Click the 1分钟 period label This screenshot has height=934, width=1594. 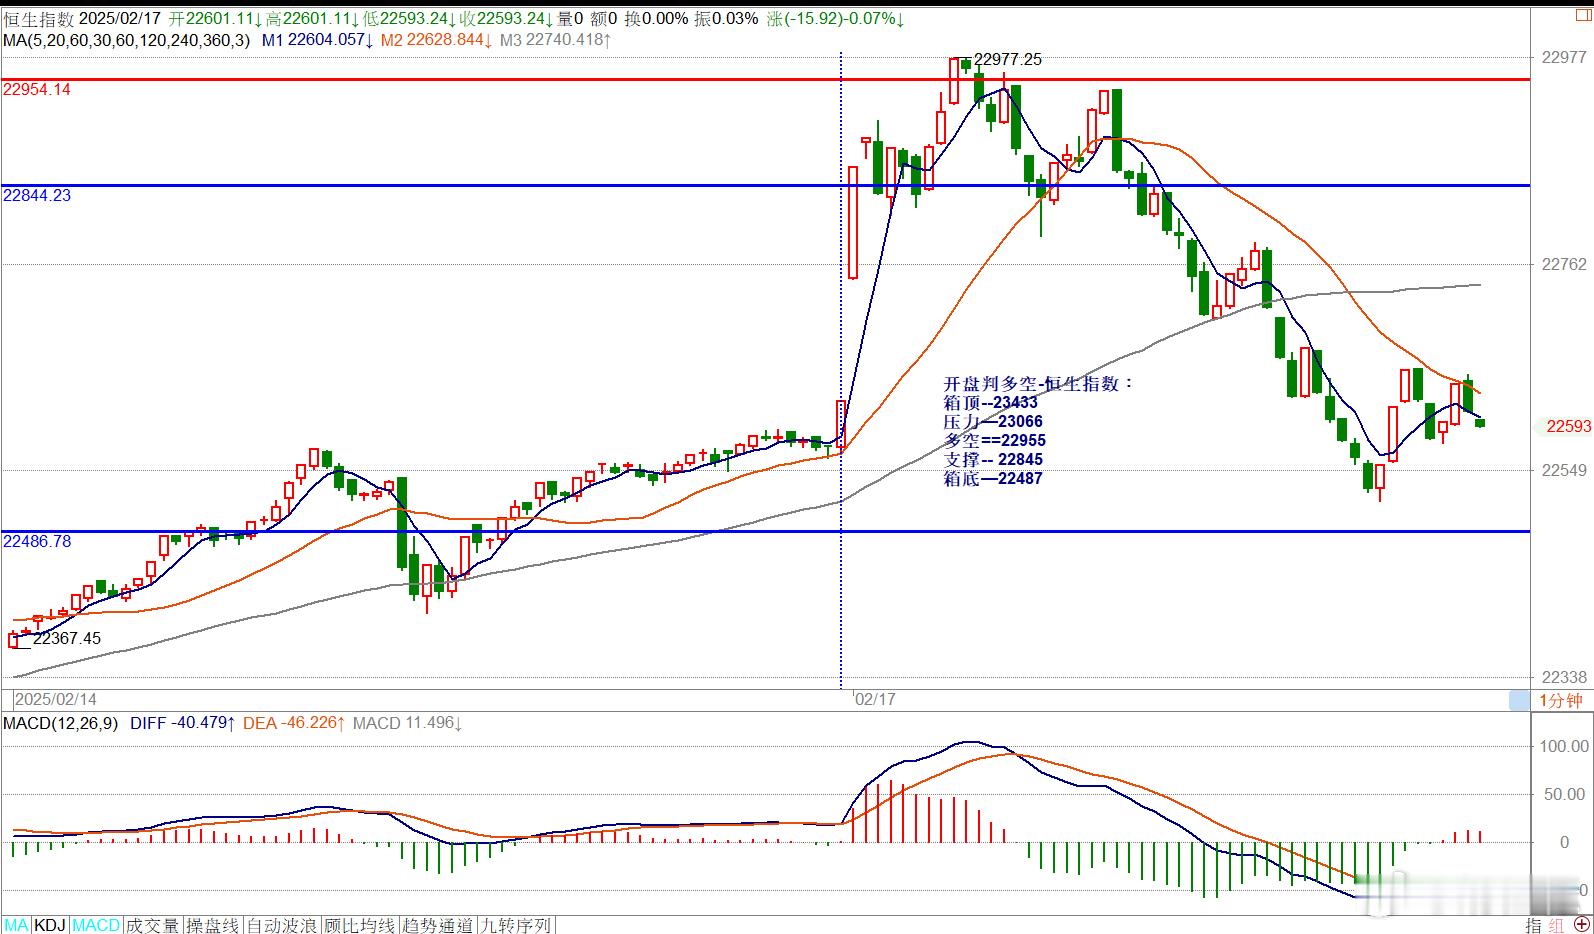(x=1561, y=700)
